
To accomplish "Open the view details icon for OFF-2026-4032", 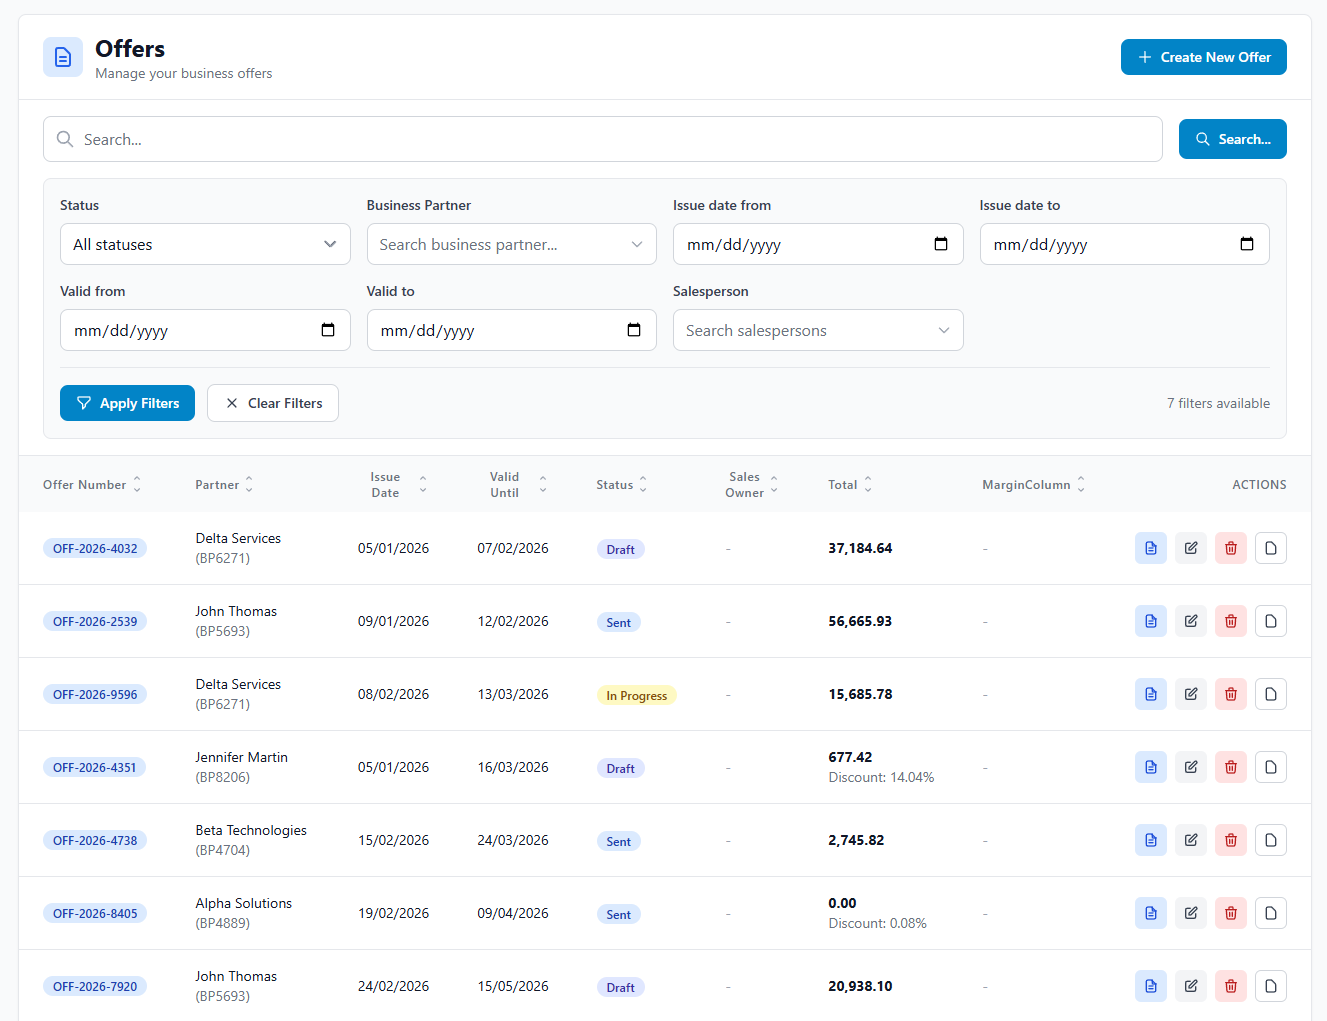I will point(1150,547).
